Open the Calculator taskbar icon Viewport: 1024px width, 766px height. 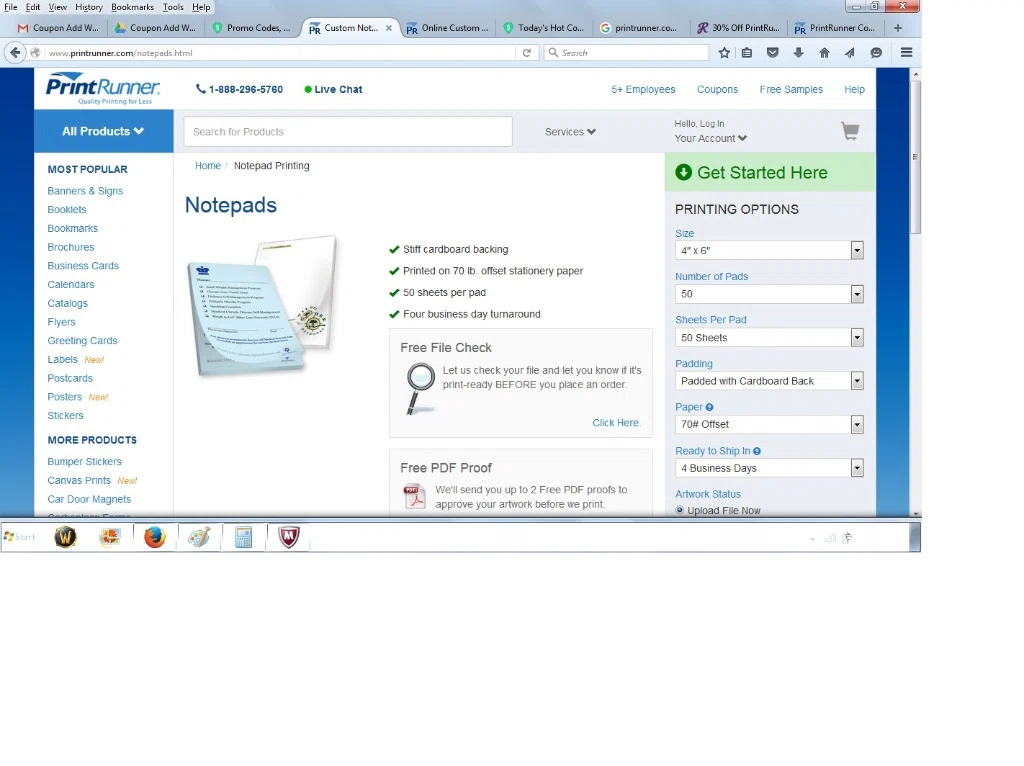point(244,537)
